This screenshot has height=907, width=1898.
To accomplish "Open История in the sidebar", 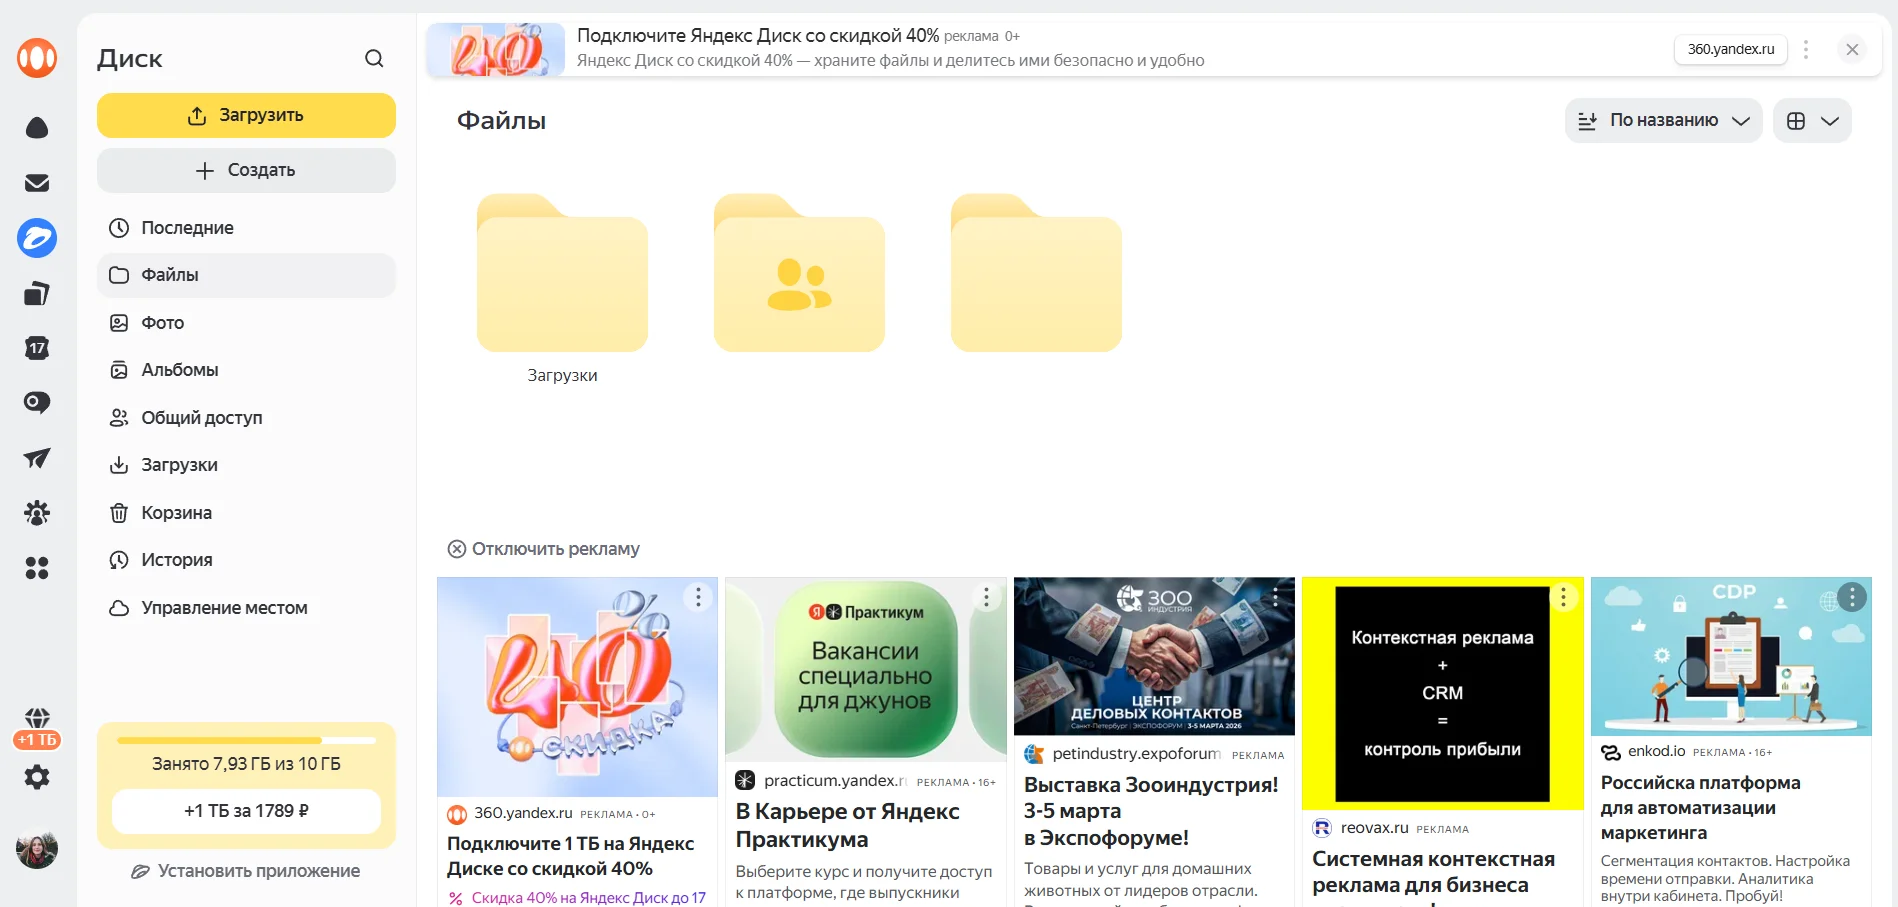I will (246, 560).
